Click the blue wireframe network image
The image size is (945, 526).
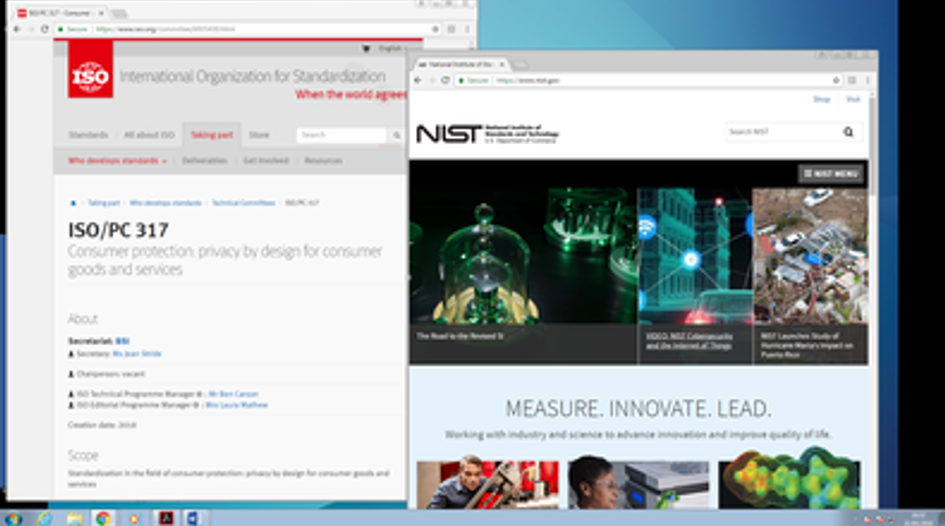[695, 256]
